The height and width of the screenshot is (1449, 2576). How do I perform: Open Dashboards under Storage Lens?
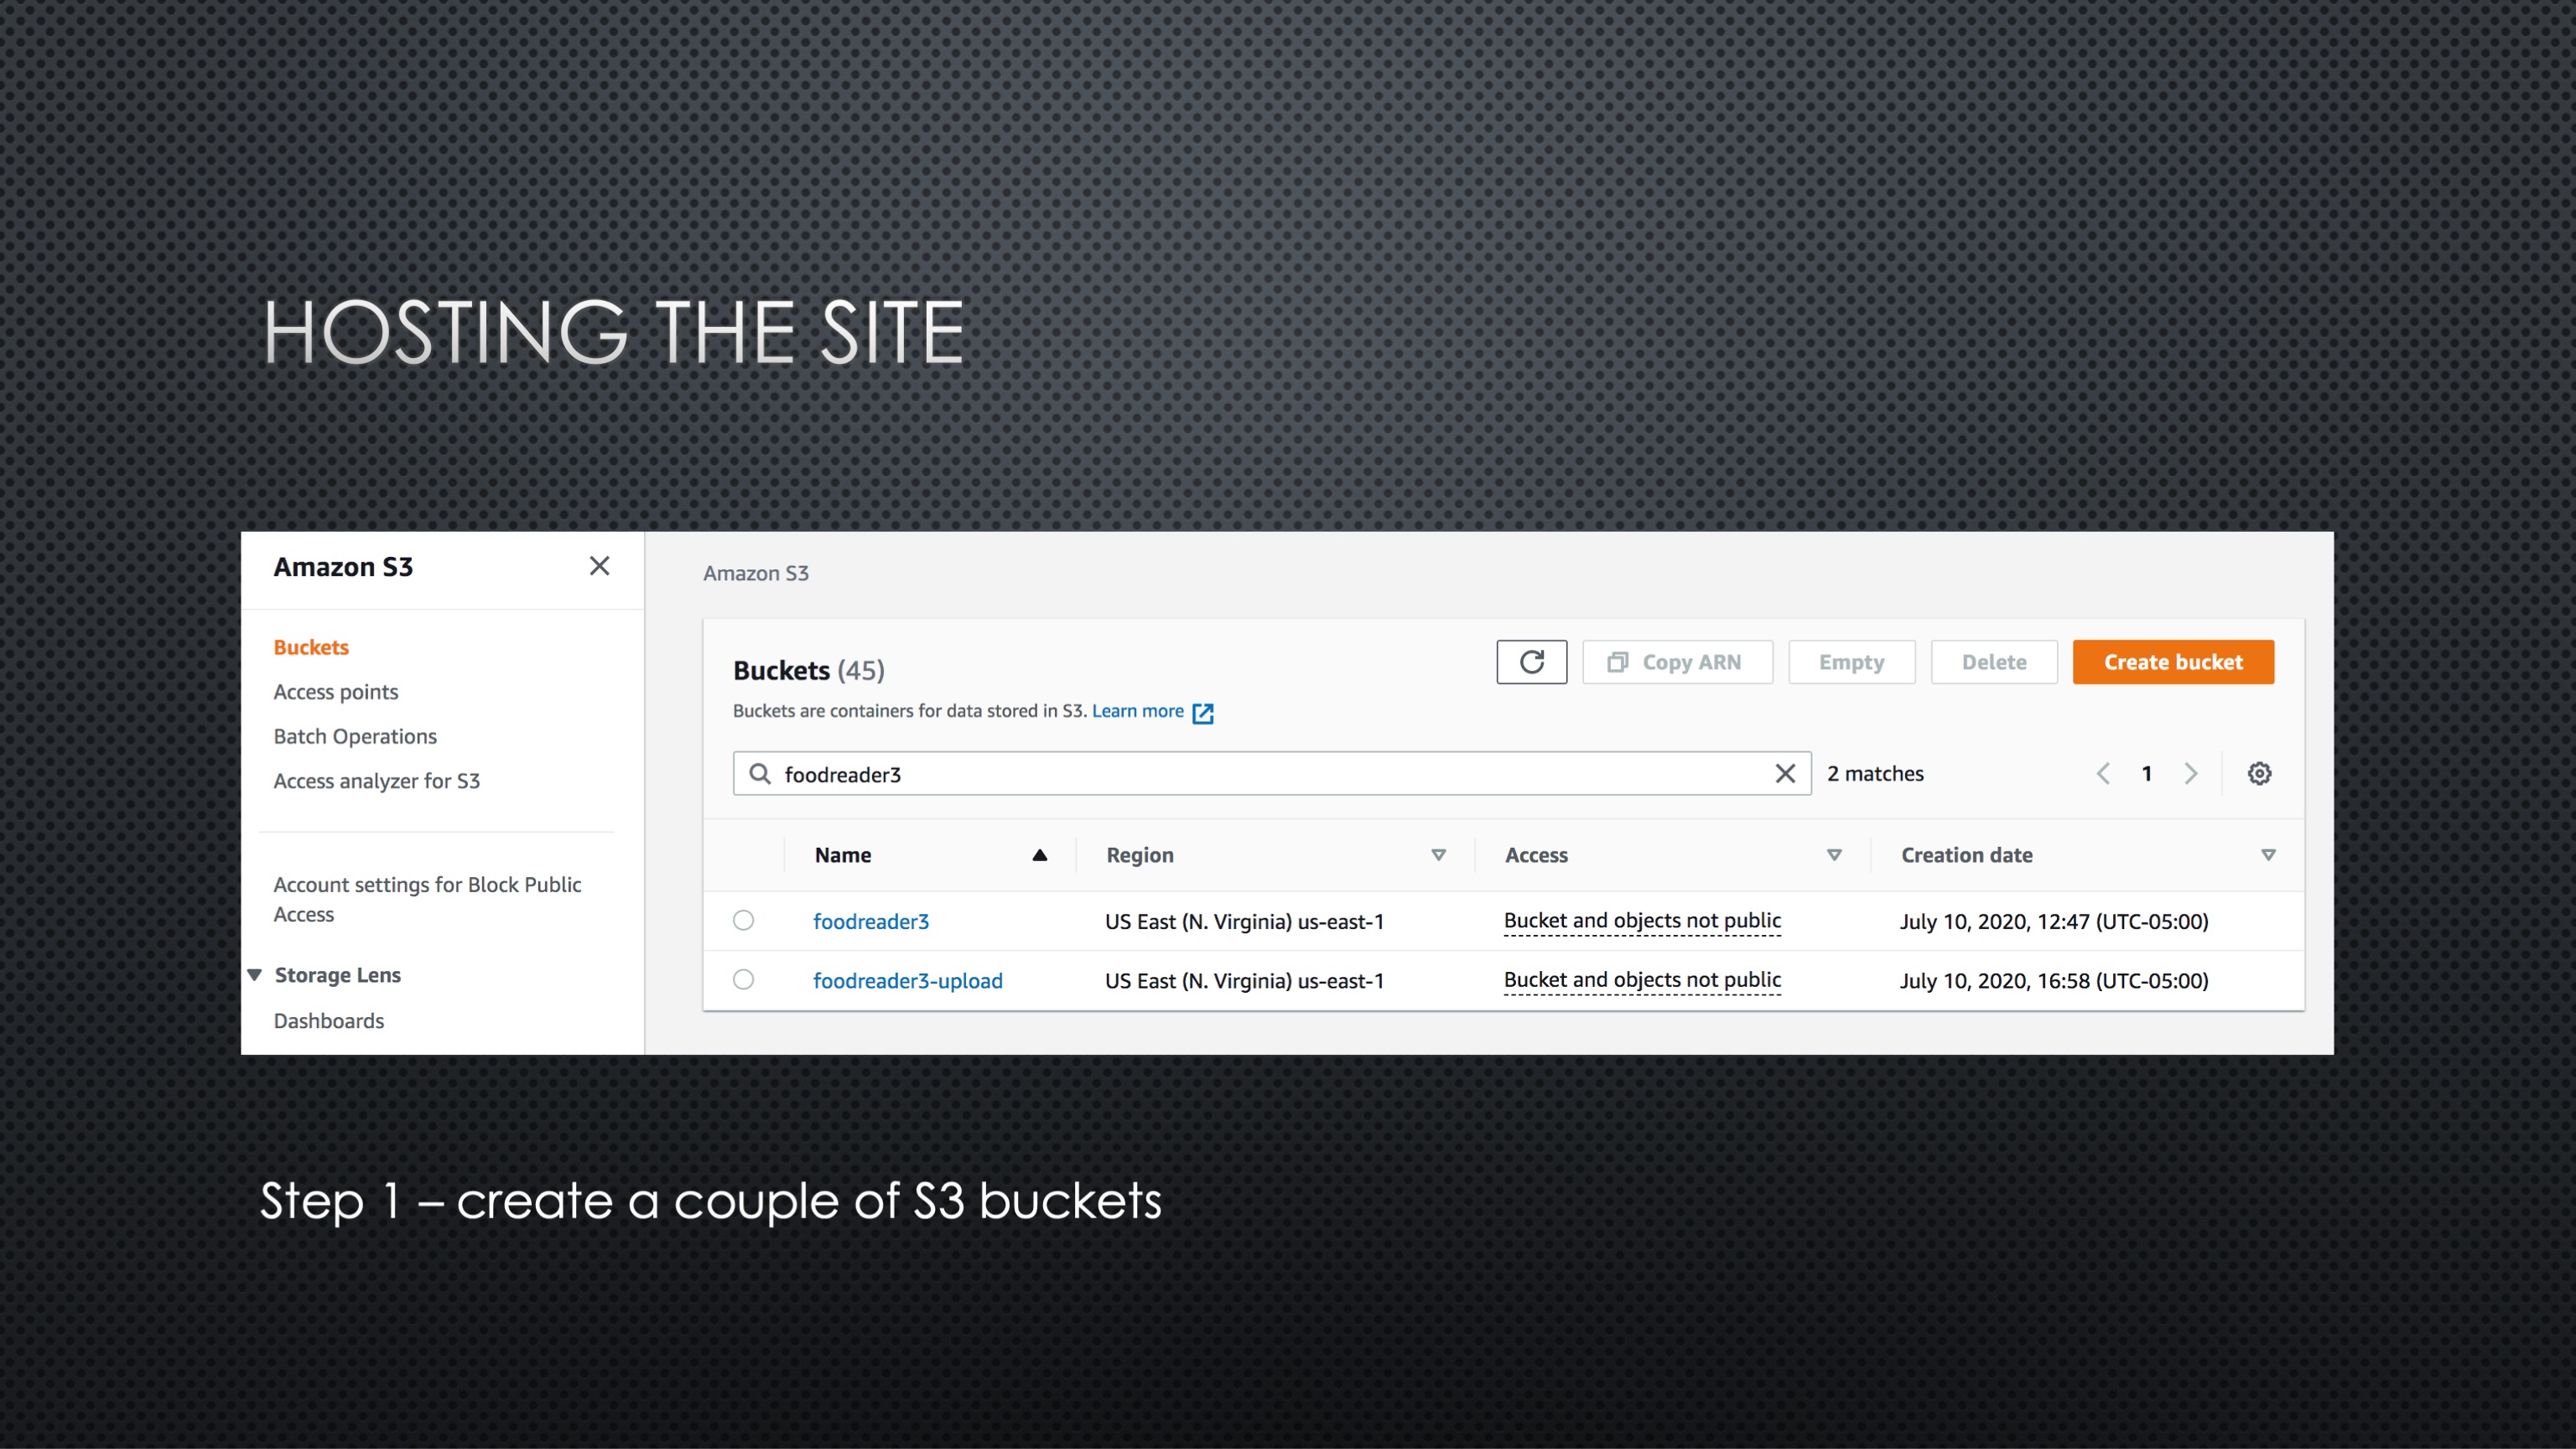pos(329,1021)
